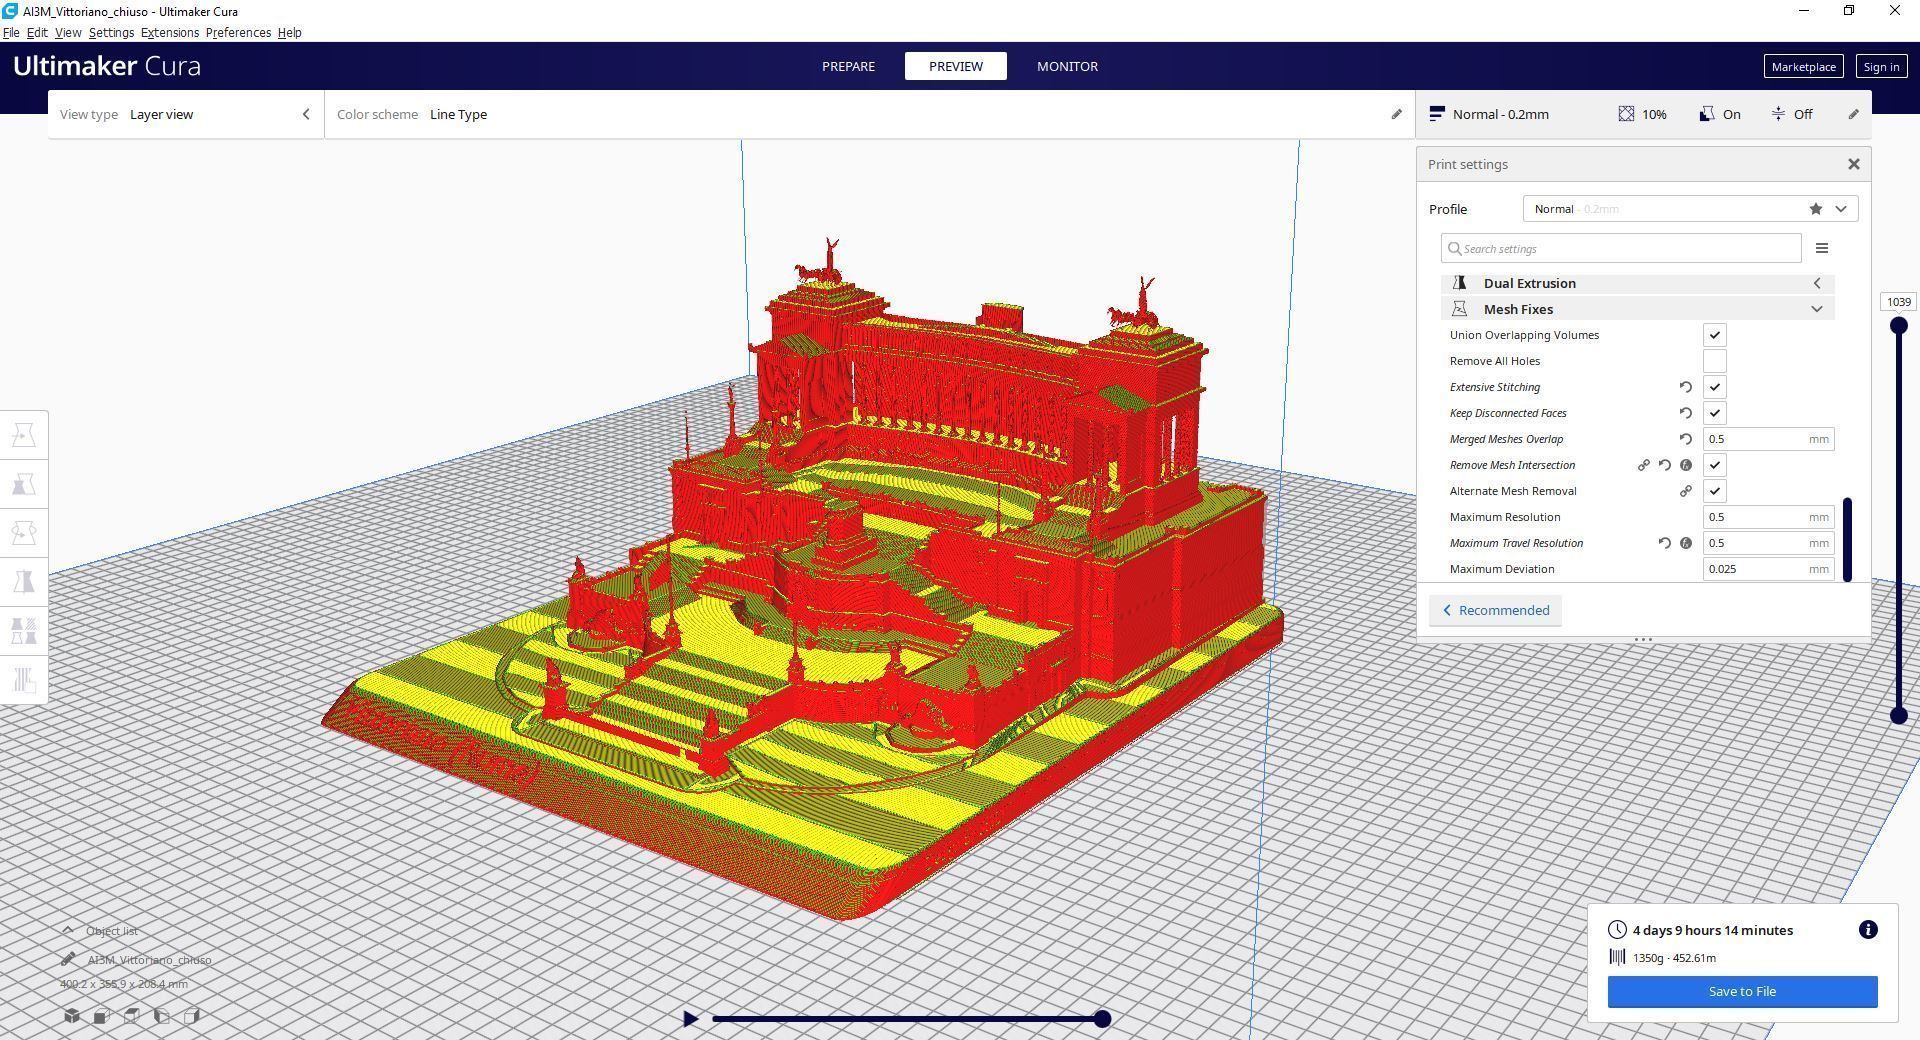Select the Per Model Settings tool
The image size is (1920, 1040).
pyautogui.click(x=24, y=631)
